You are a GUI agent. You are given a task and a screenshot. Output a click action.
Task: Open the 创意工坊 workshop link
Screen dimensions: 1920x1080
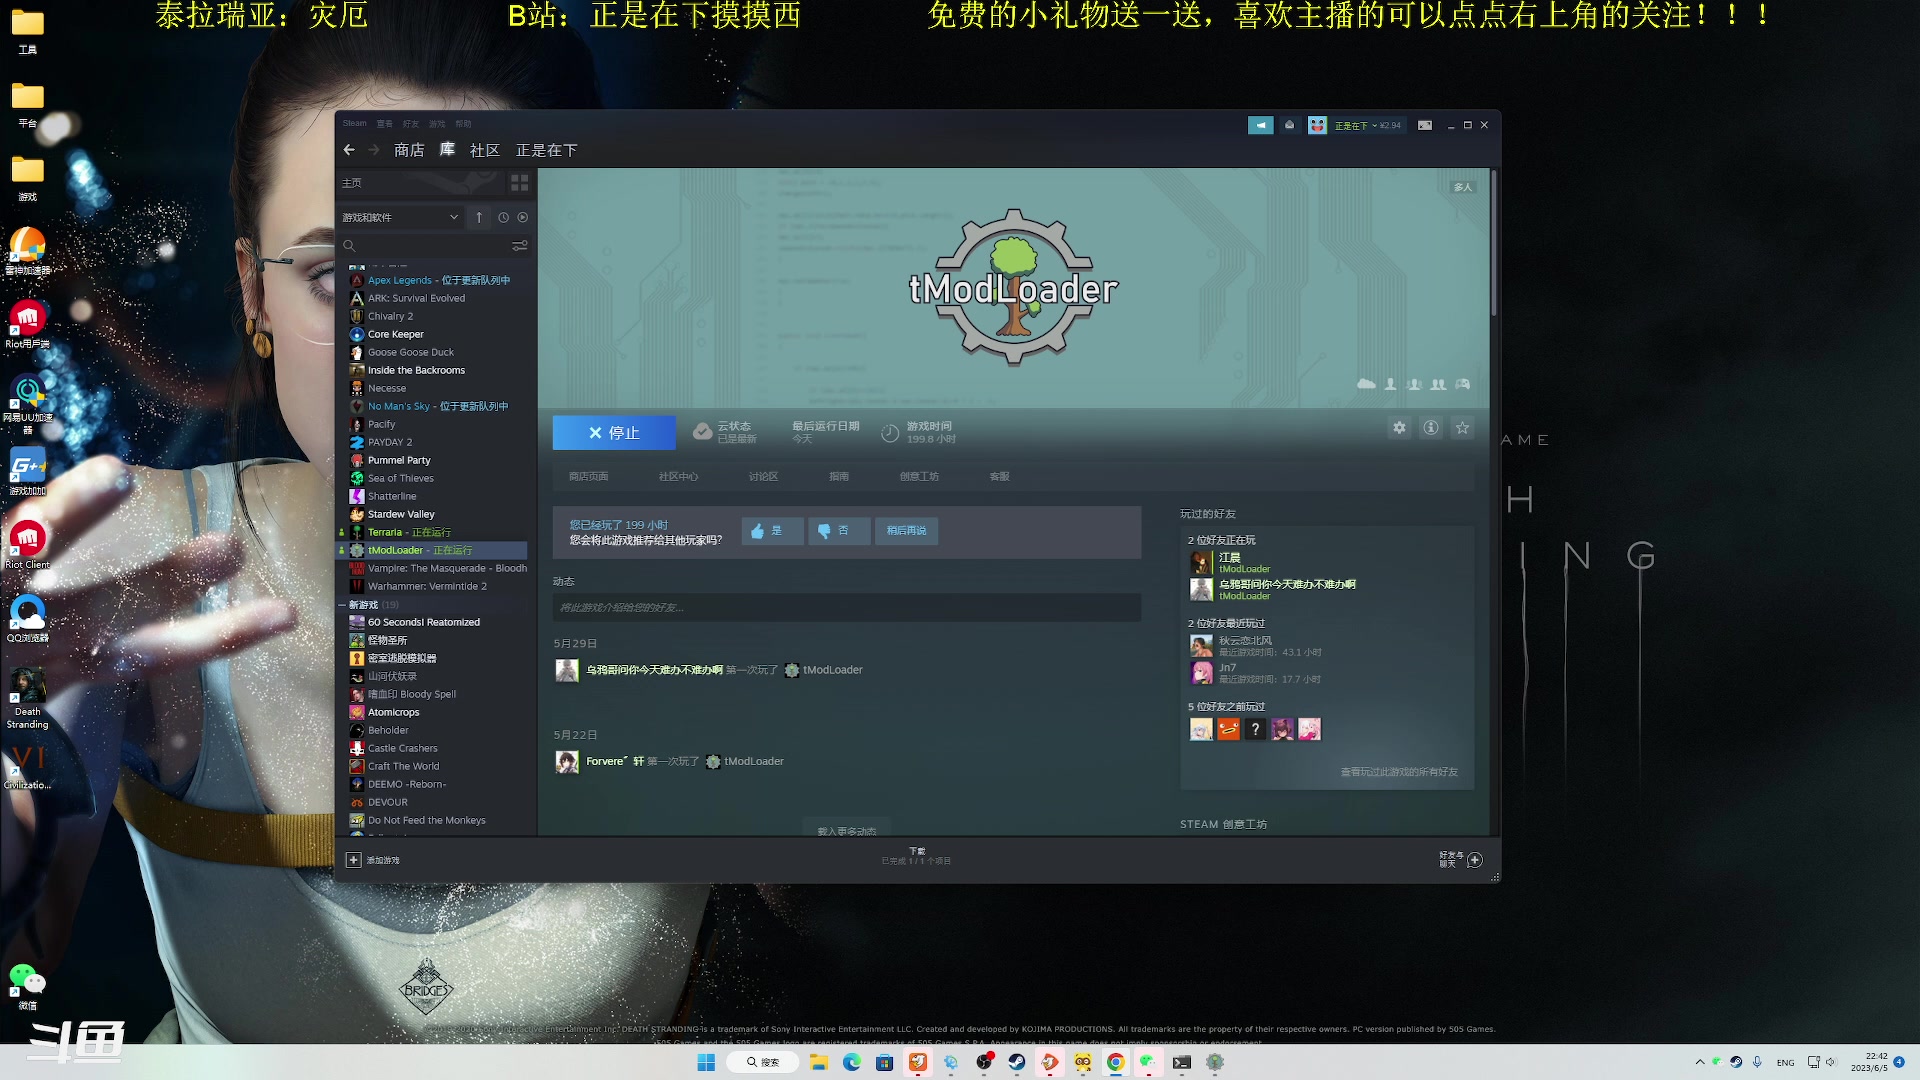click(919, 477)
